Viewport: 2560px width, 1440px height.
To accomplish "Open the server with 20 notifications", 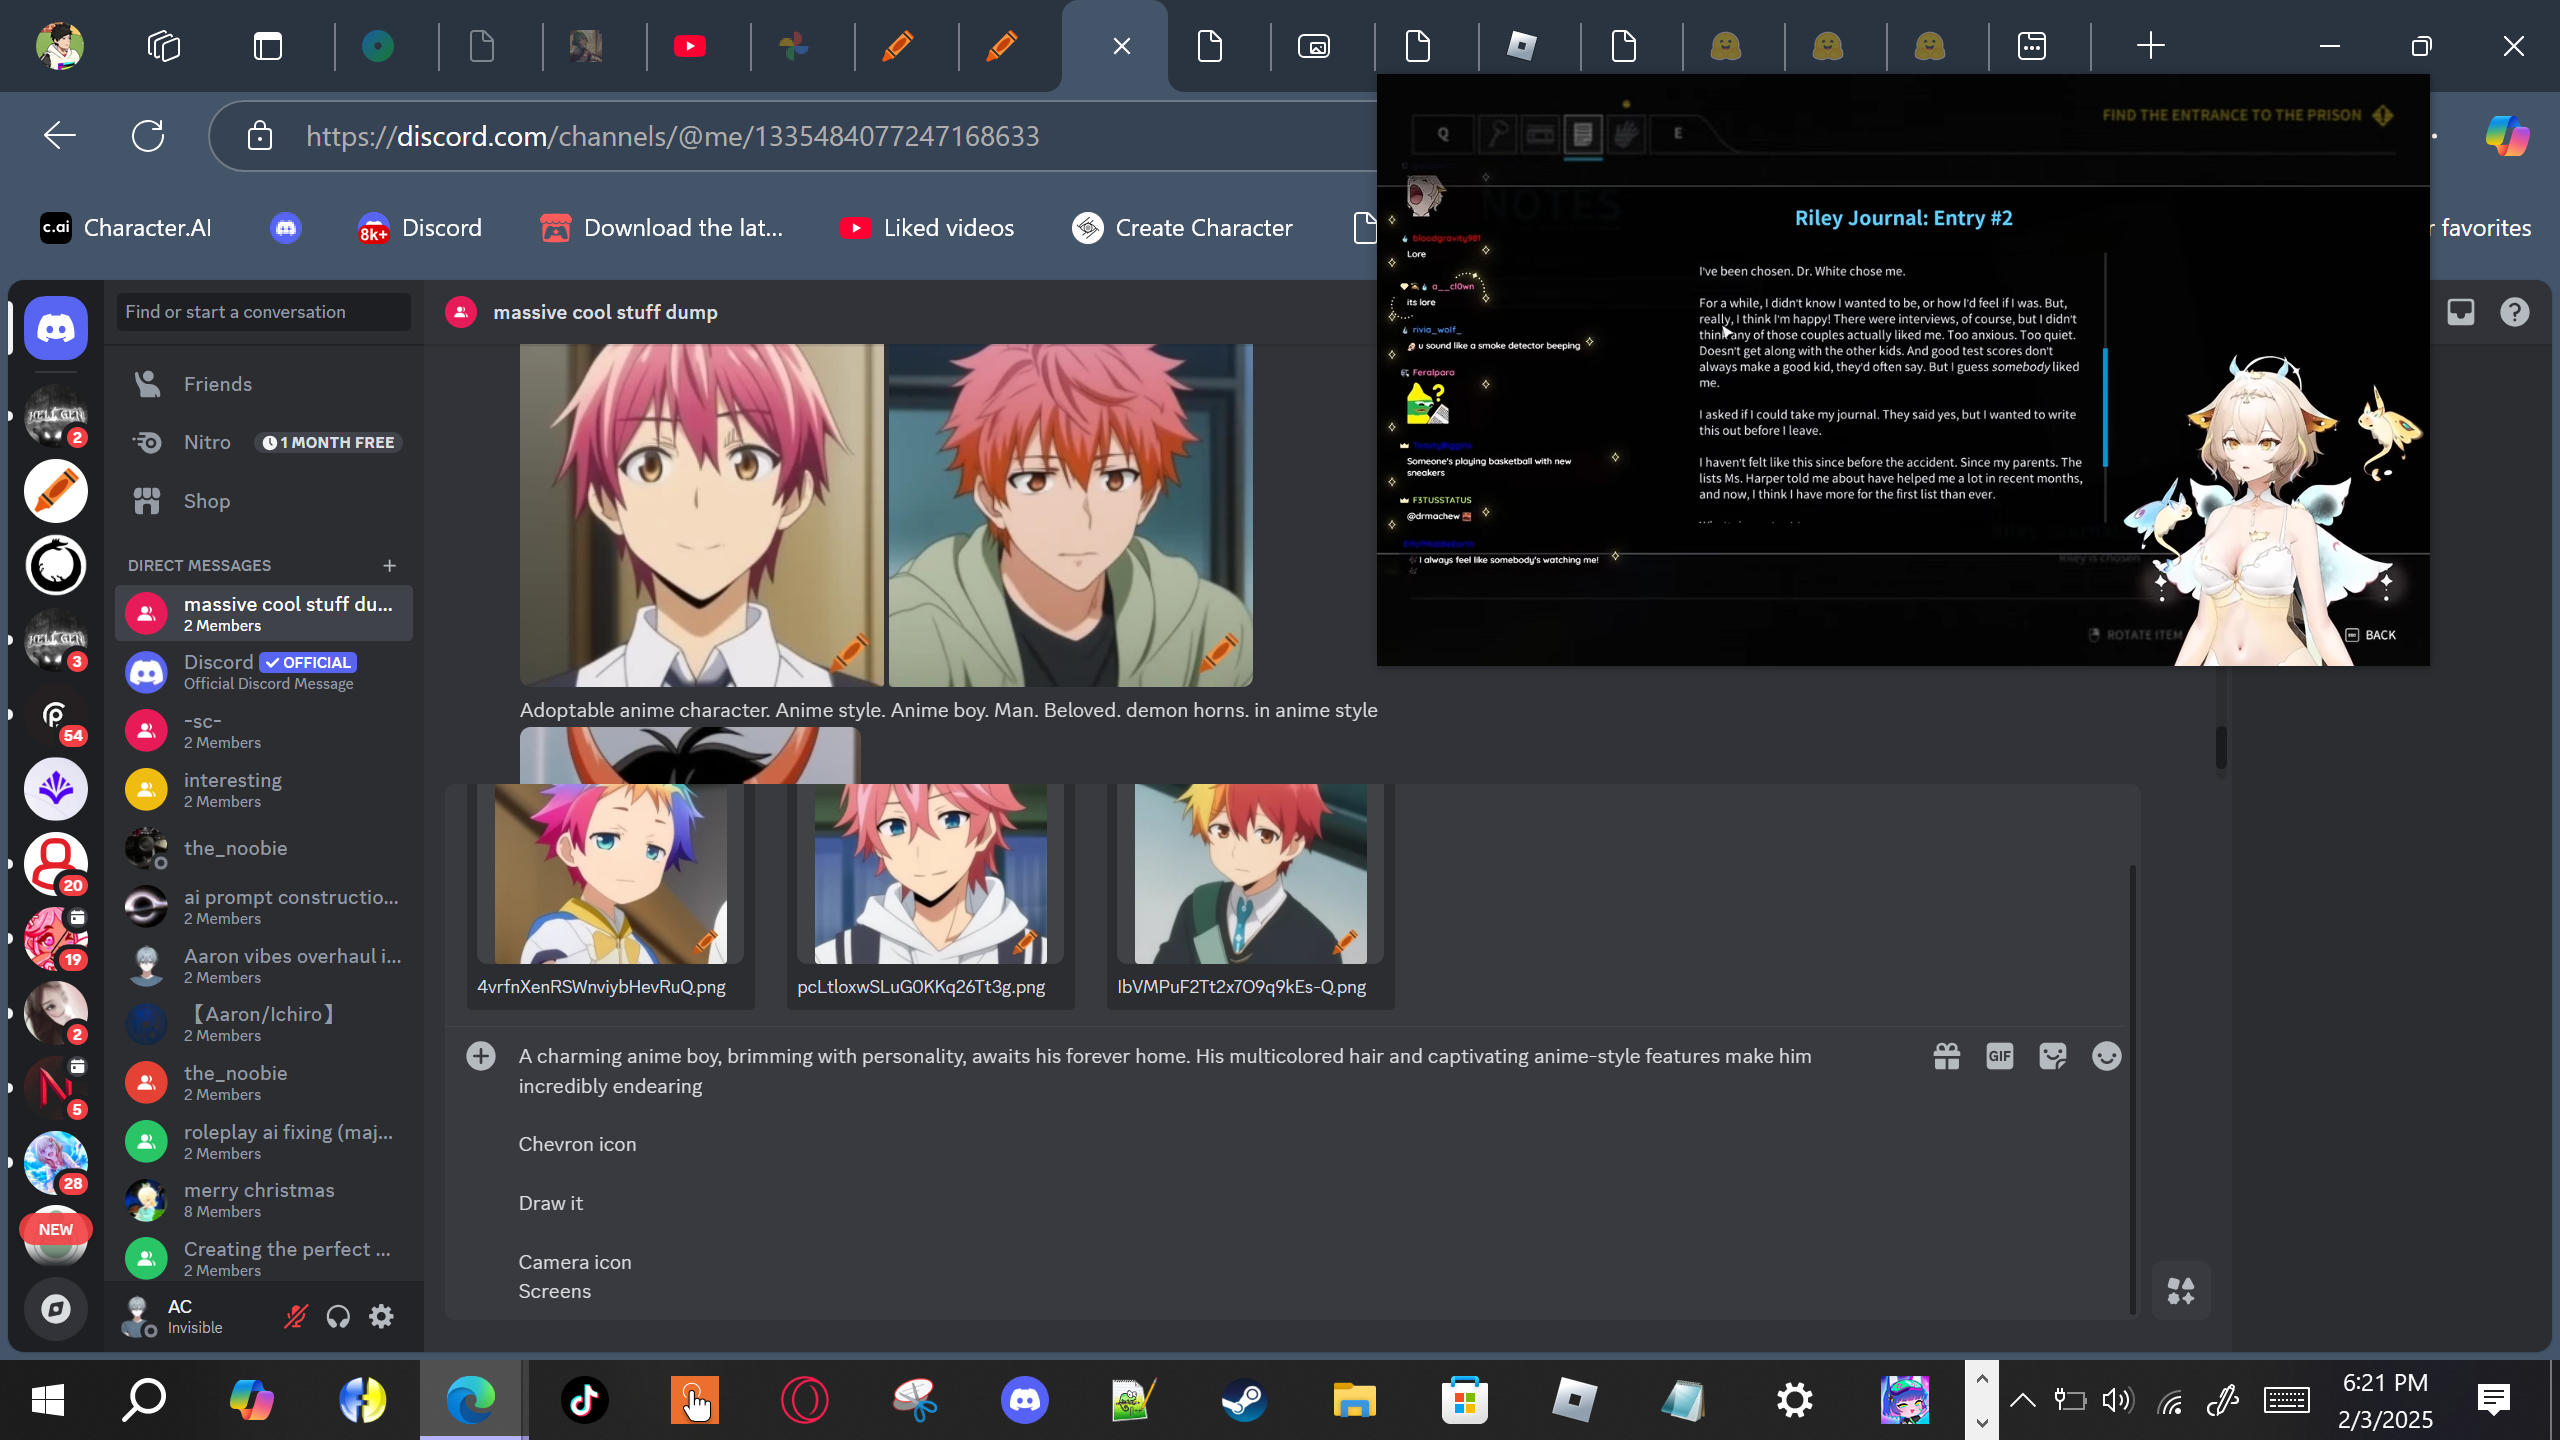I will 56,864.
